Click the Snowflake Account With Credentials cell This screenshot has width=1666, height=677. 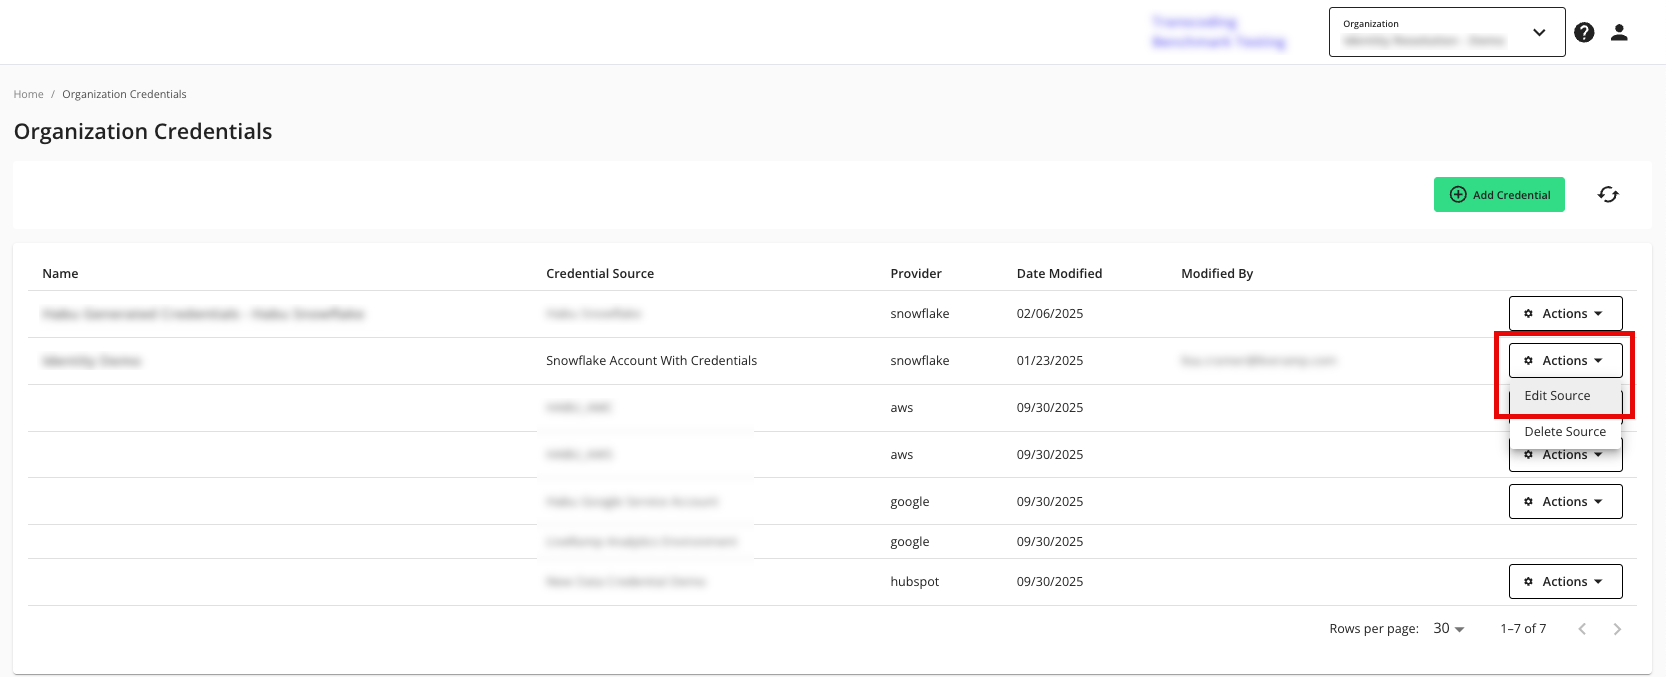click(651, 361)
